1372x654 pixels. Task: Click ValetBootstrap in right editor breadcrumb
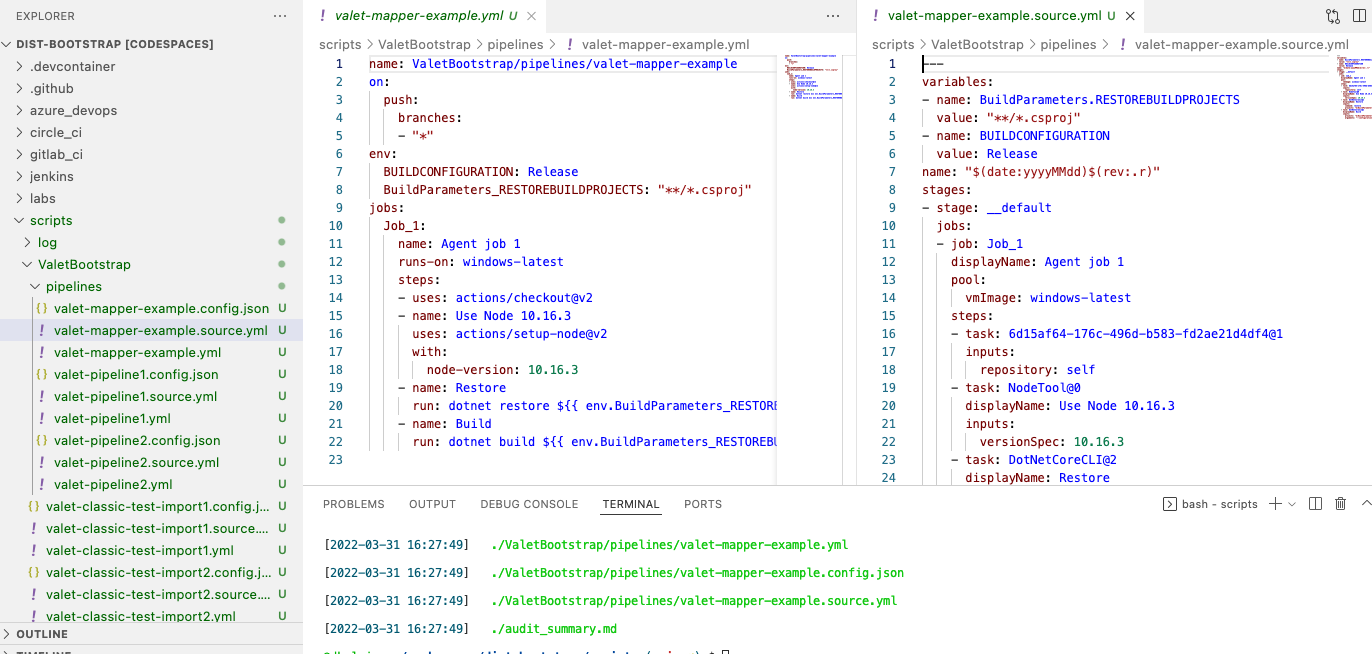click(x=977, y=45)
